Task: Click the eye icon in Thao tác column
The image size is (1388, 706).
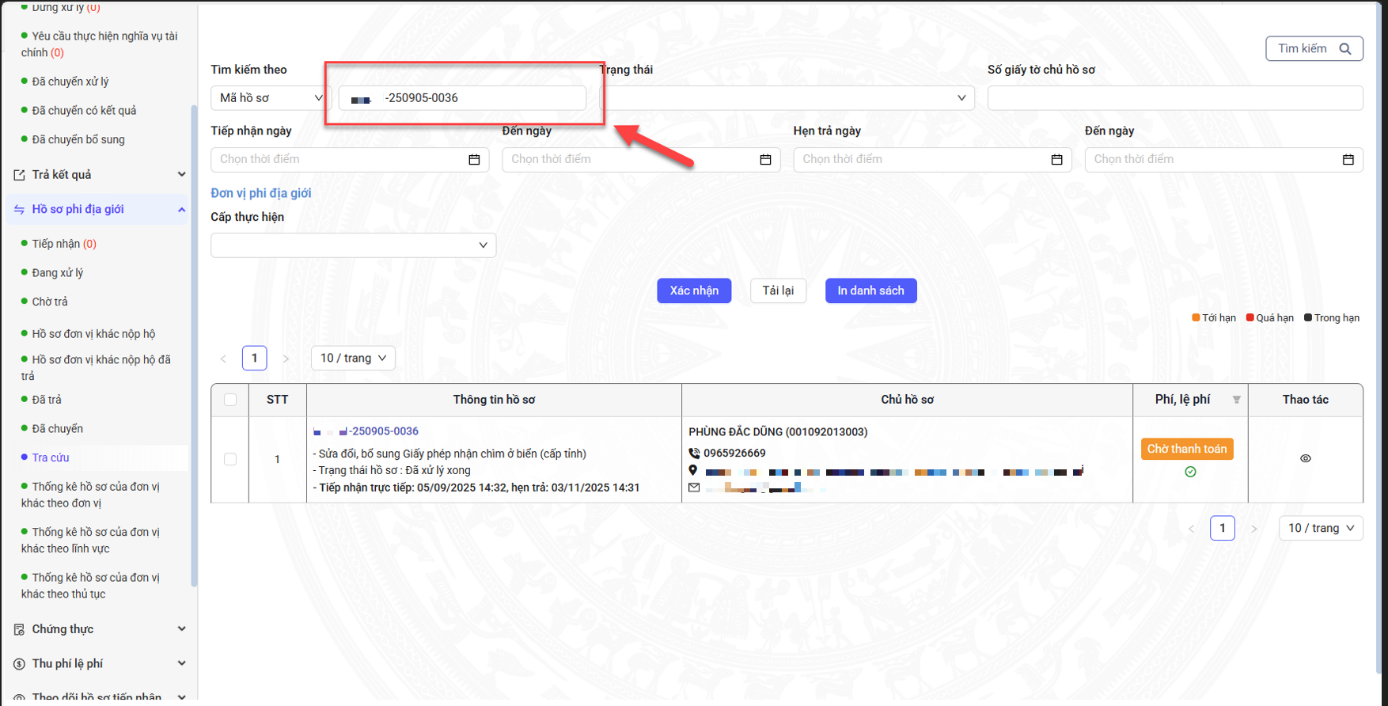Action: click(x=1305, y=459)
